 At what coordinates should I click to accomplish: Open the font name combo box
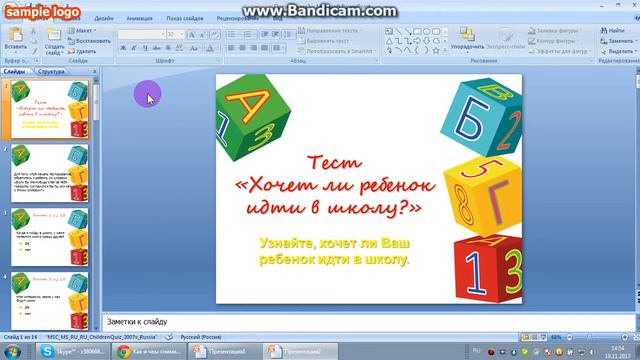142,35
